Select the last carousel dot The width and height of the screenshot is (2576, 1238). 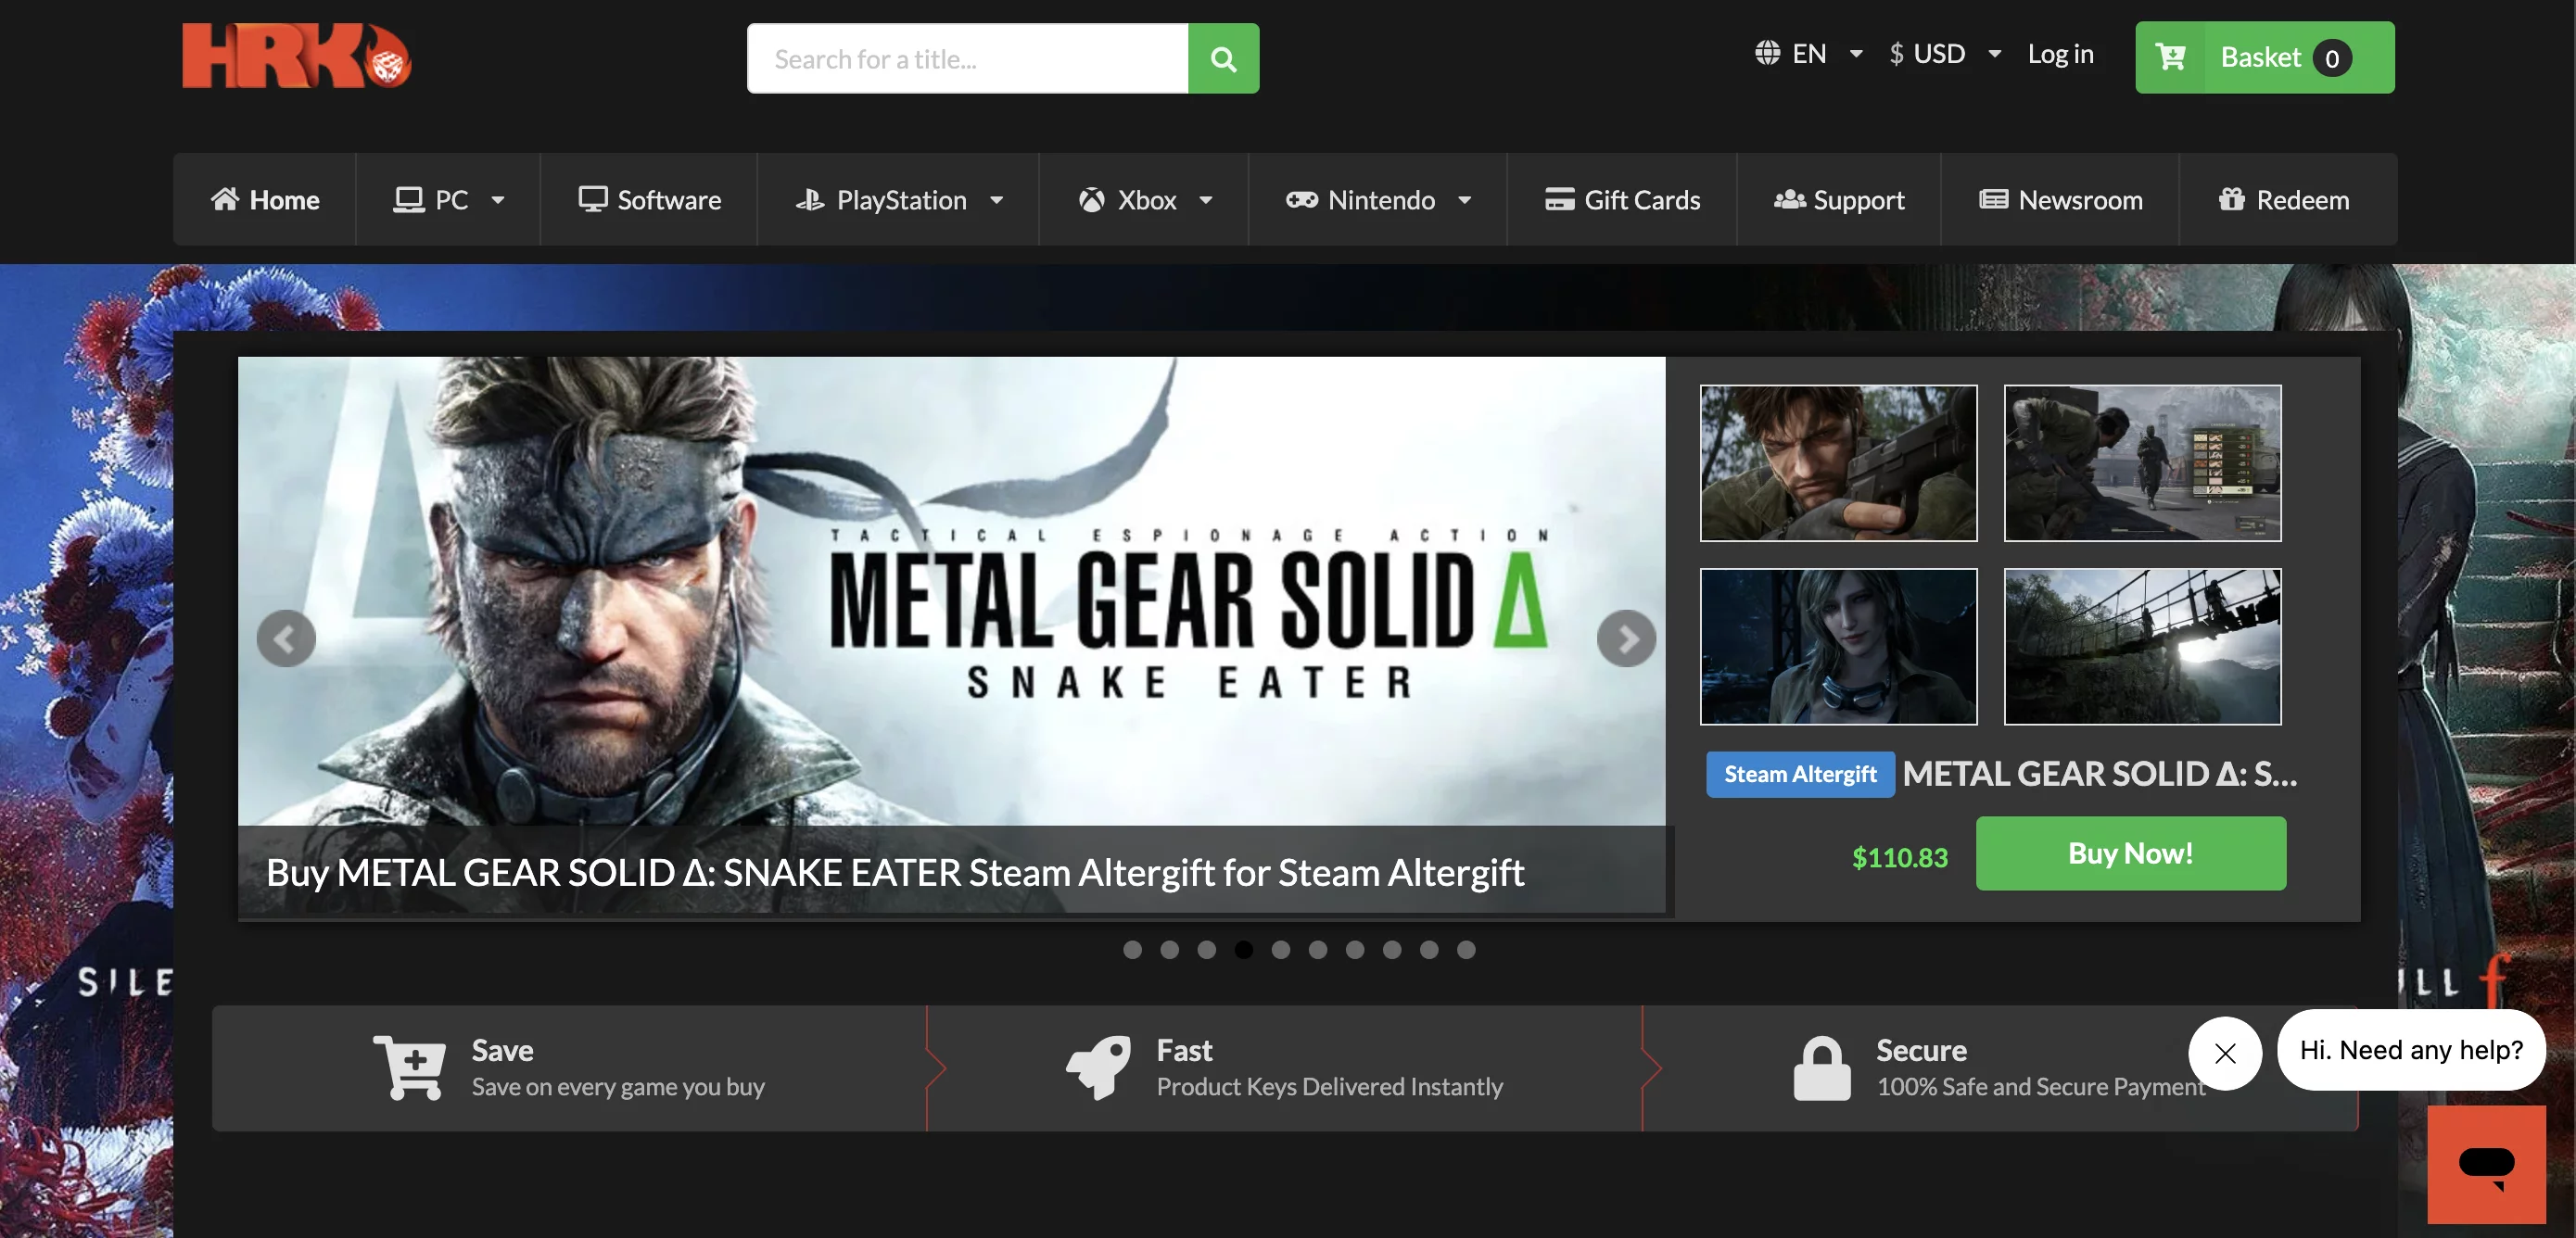click(1465, 949)
